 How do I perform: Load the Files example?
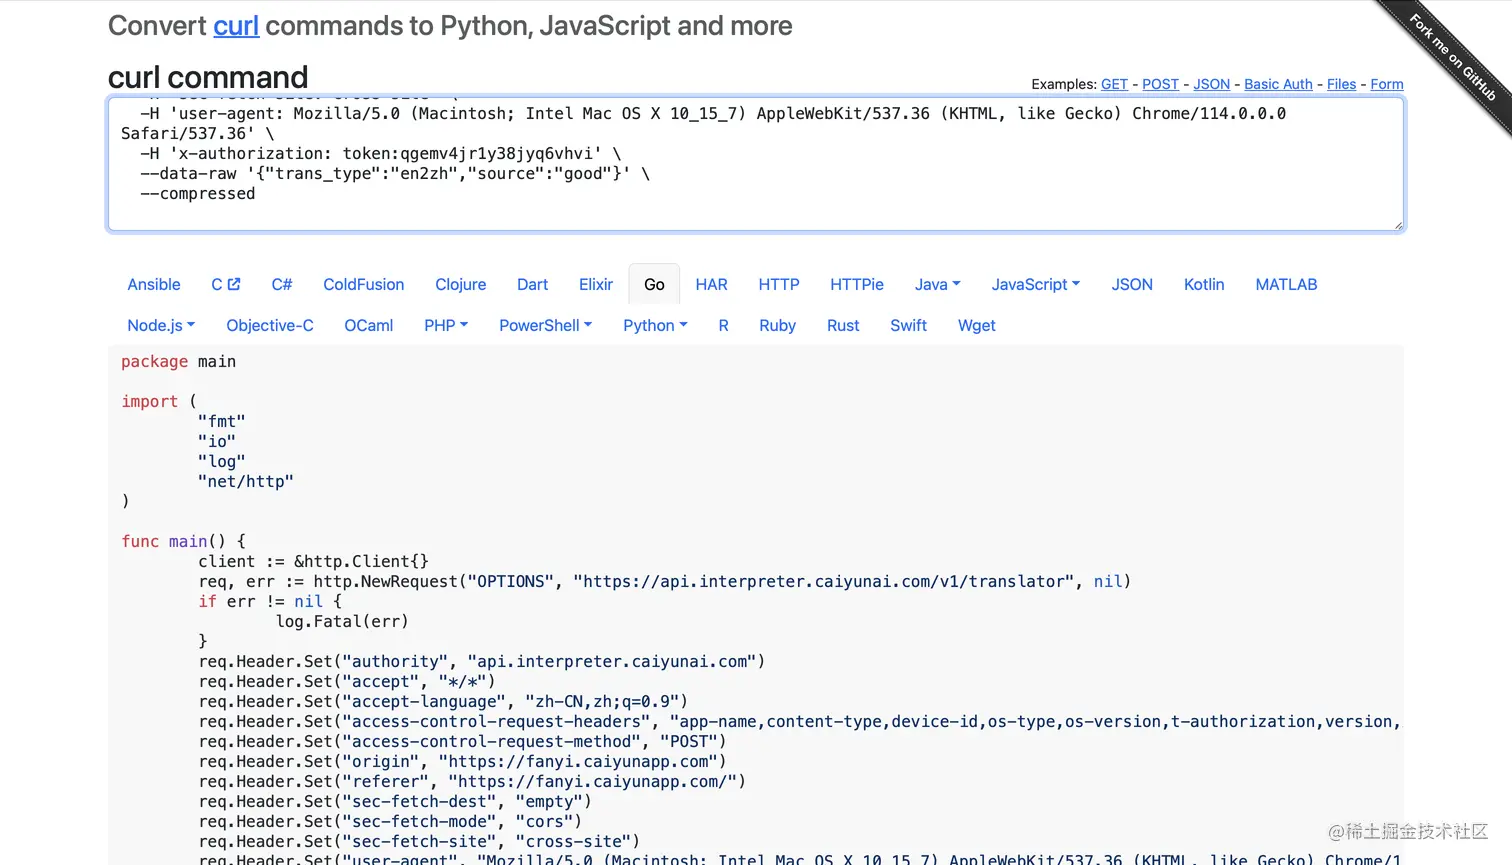pos(1341,84)
